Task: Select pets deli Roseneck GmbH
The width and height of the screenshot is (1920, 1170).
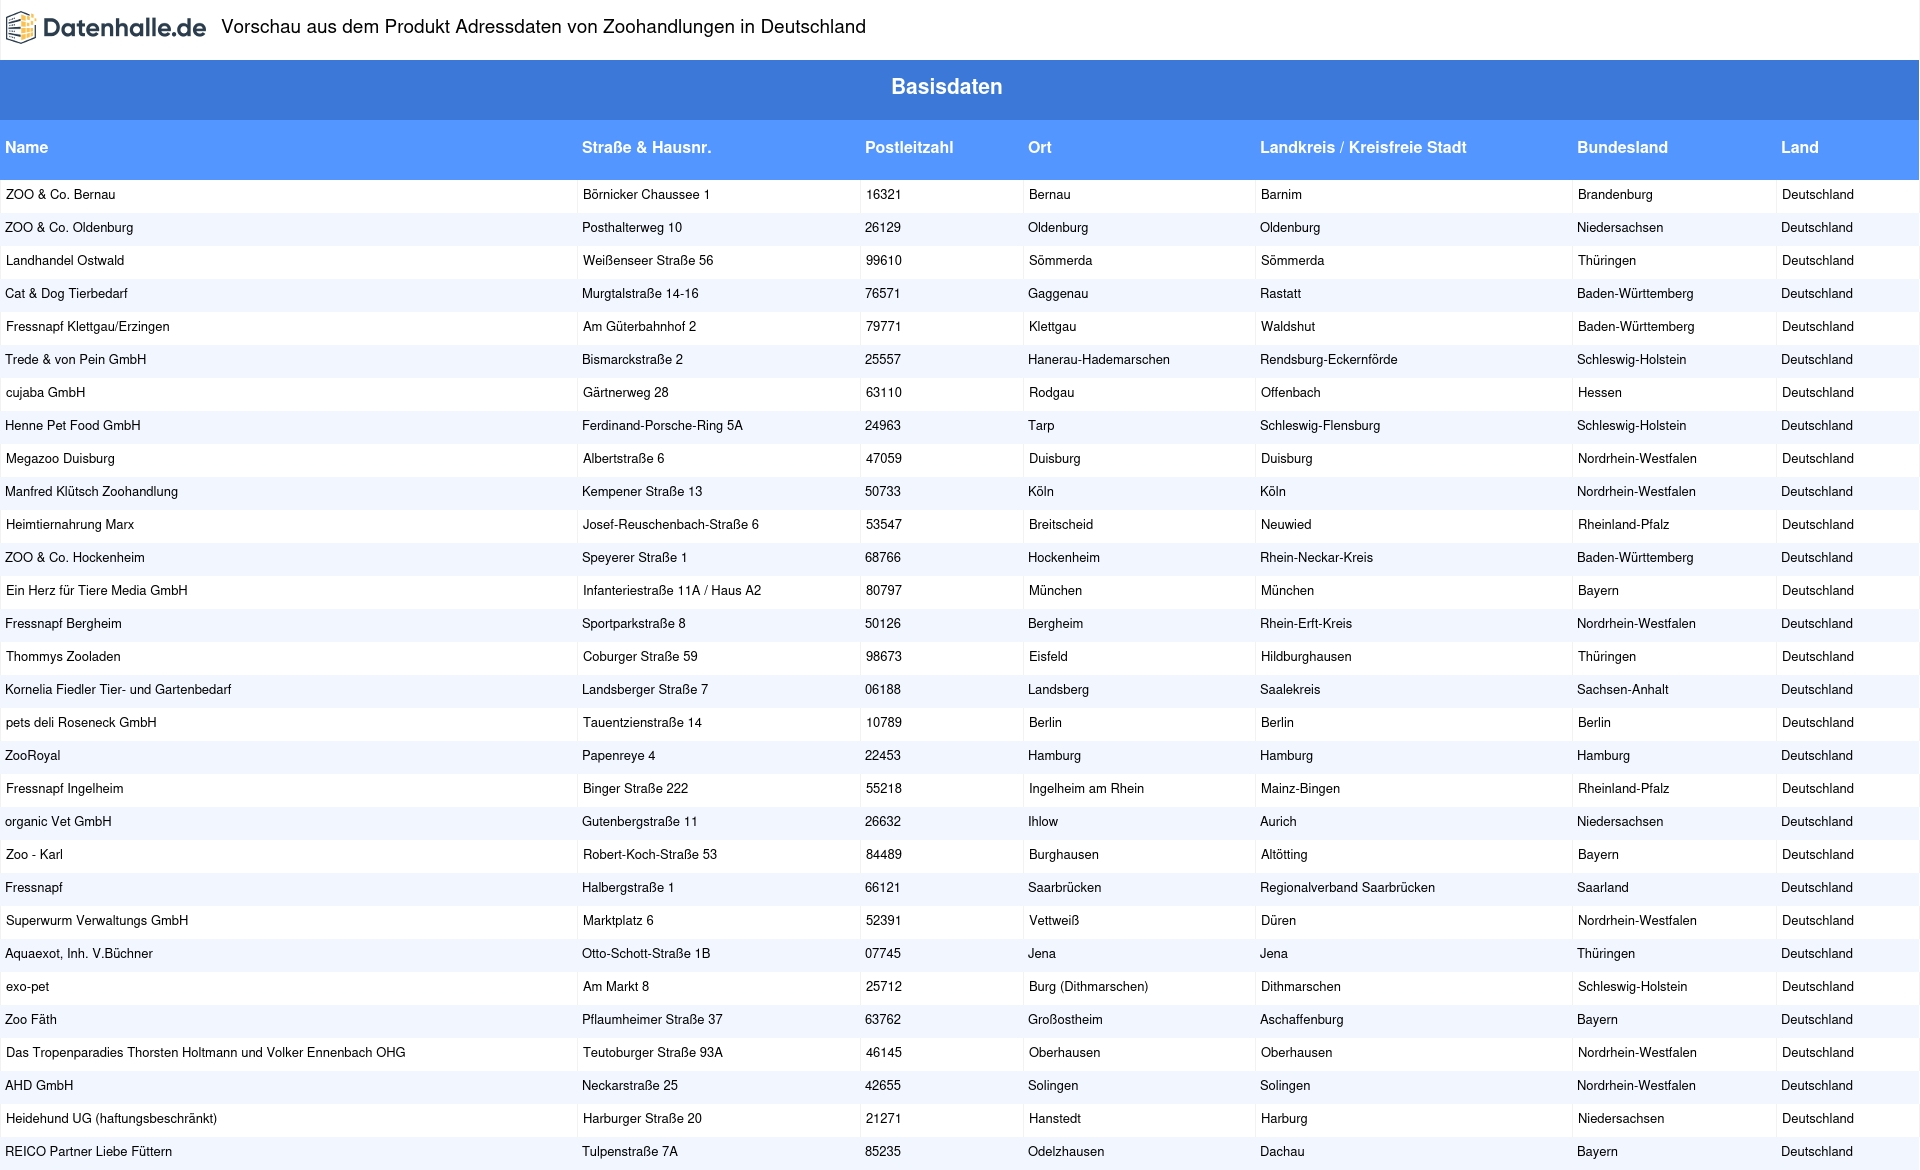Action: pyautogui.click(x=81, y=723)
